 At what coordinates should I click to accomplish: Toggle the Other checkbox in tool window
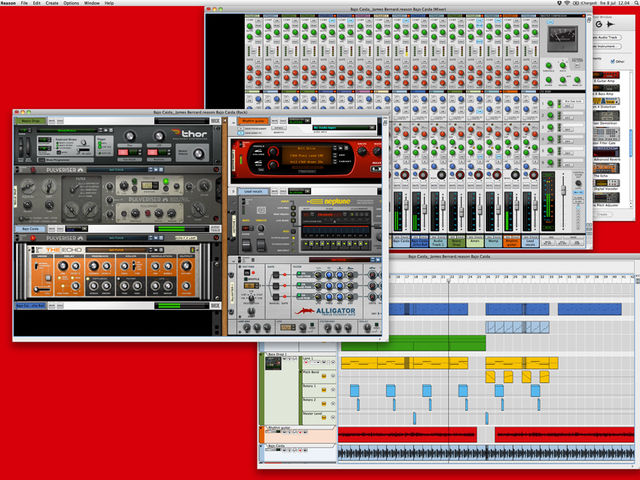click(x=613, y=62)
